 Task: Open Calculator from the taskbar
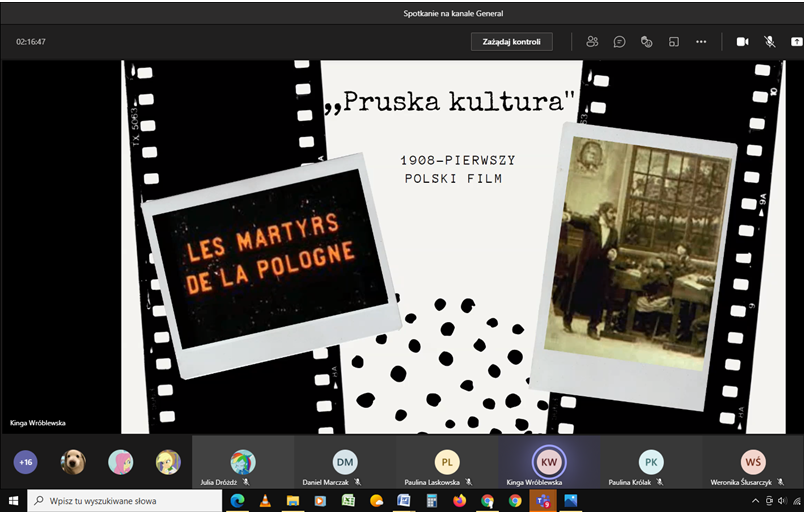coord(432,501)
